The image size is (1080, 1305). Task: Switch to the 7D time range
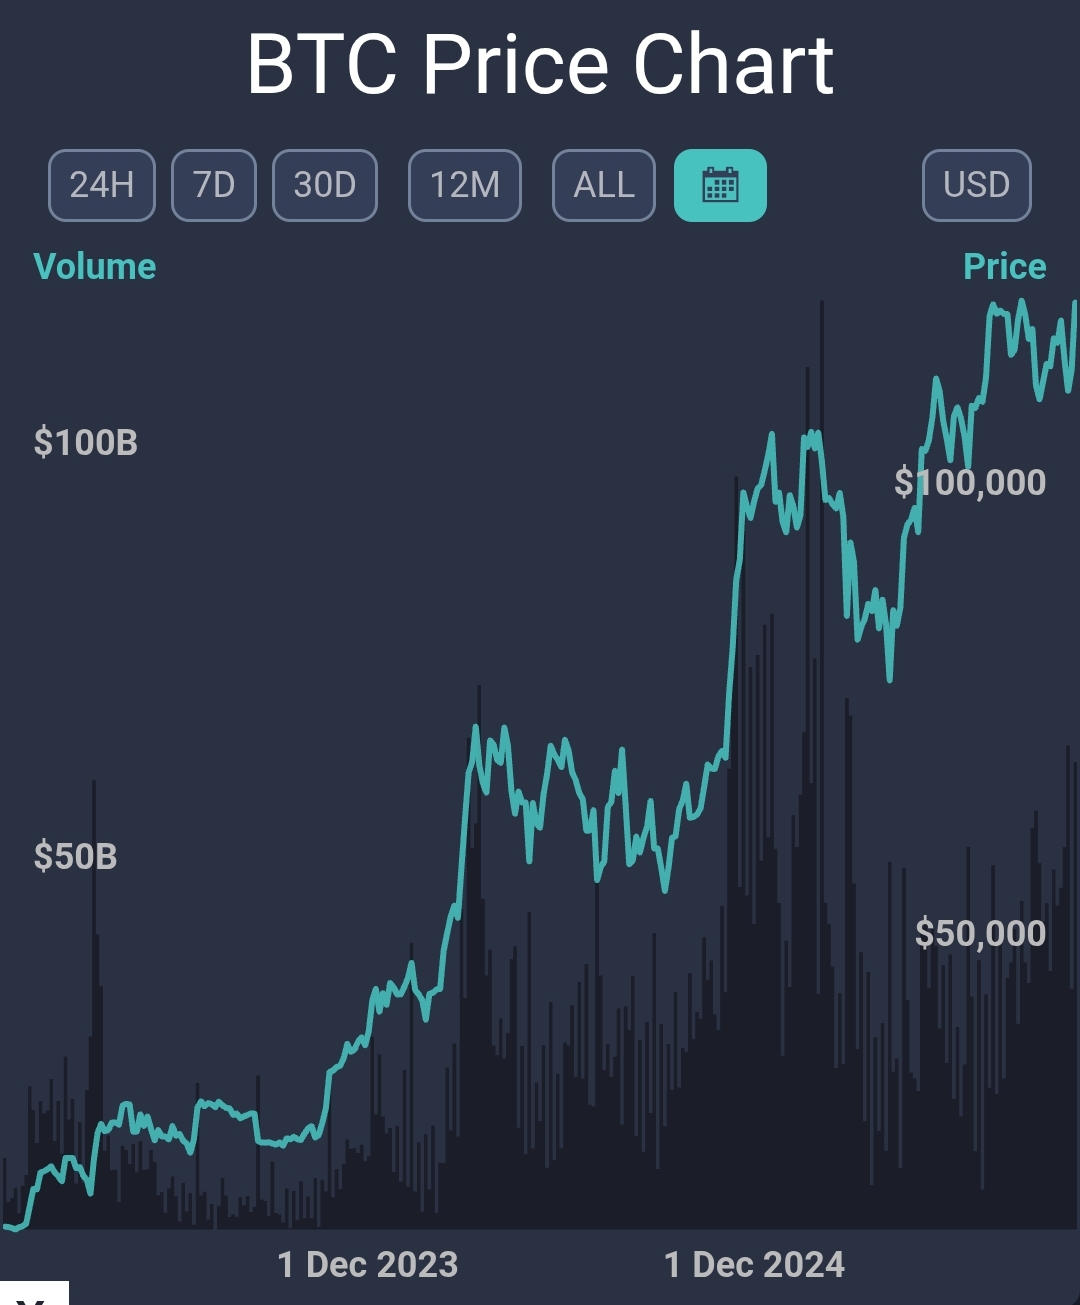[214, 185]
